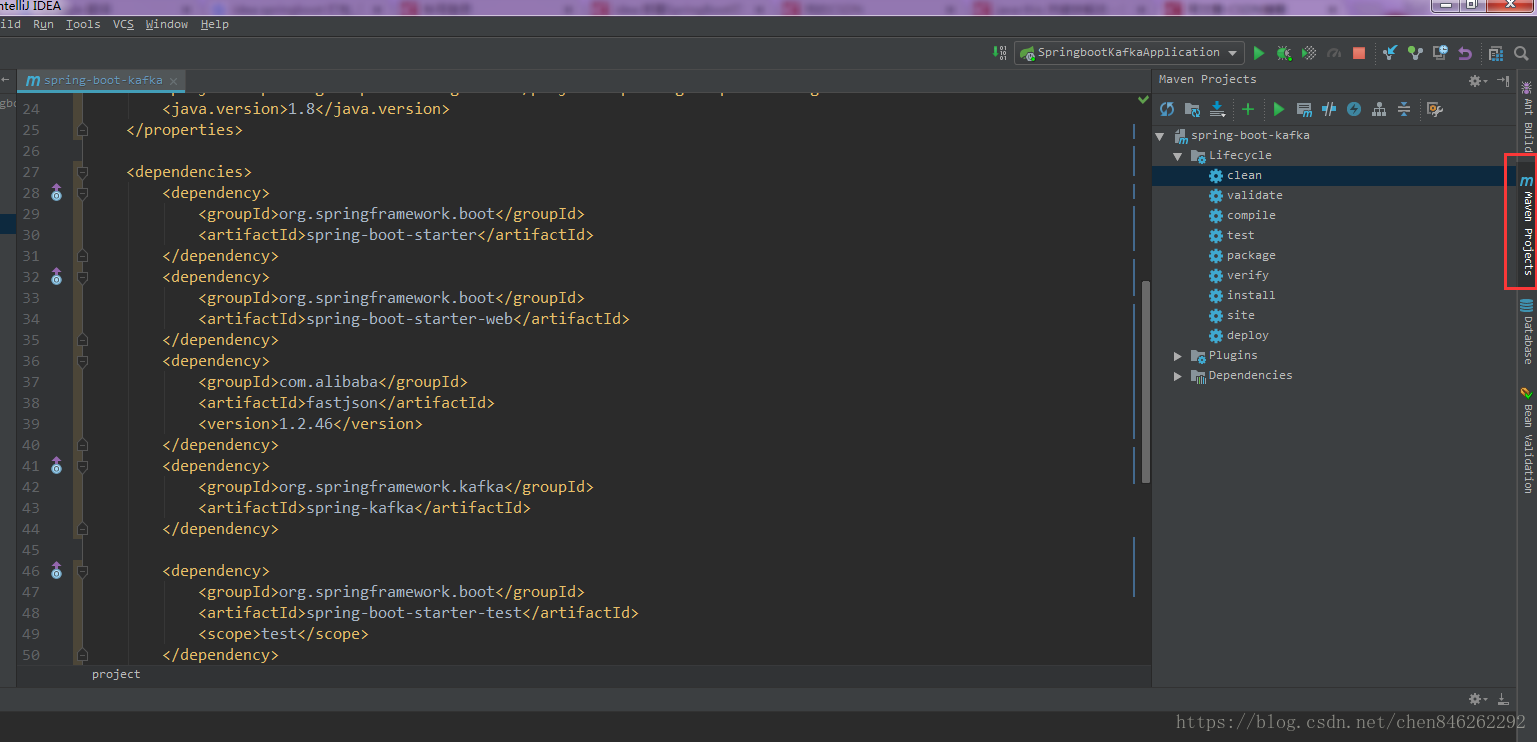This screenshot has width=1537, height=742.
Task: Run with Coverage from the main toolbar
Action: 1309,53
